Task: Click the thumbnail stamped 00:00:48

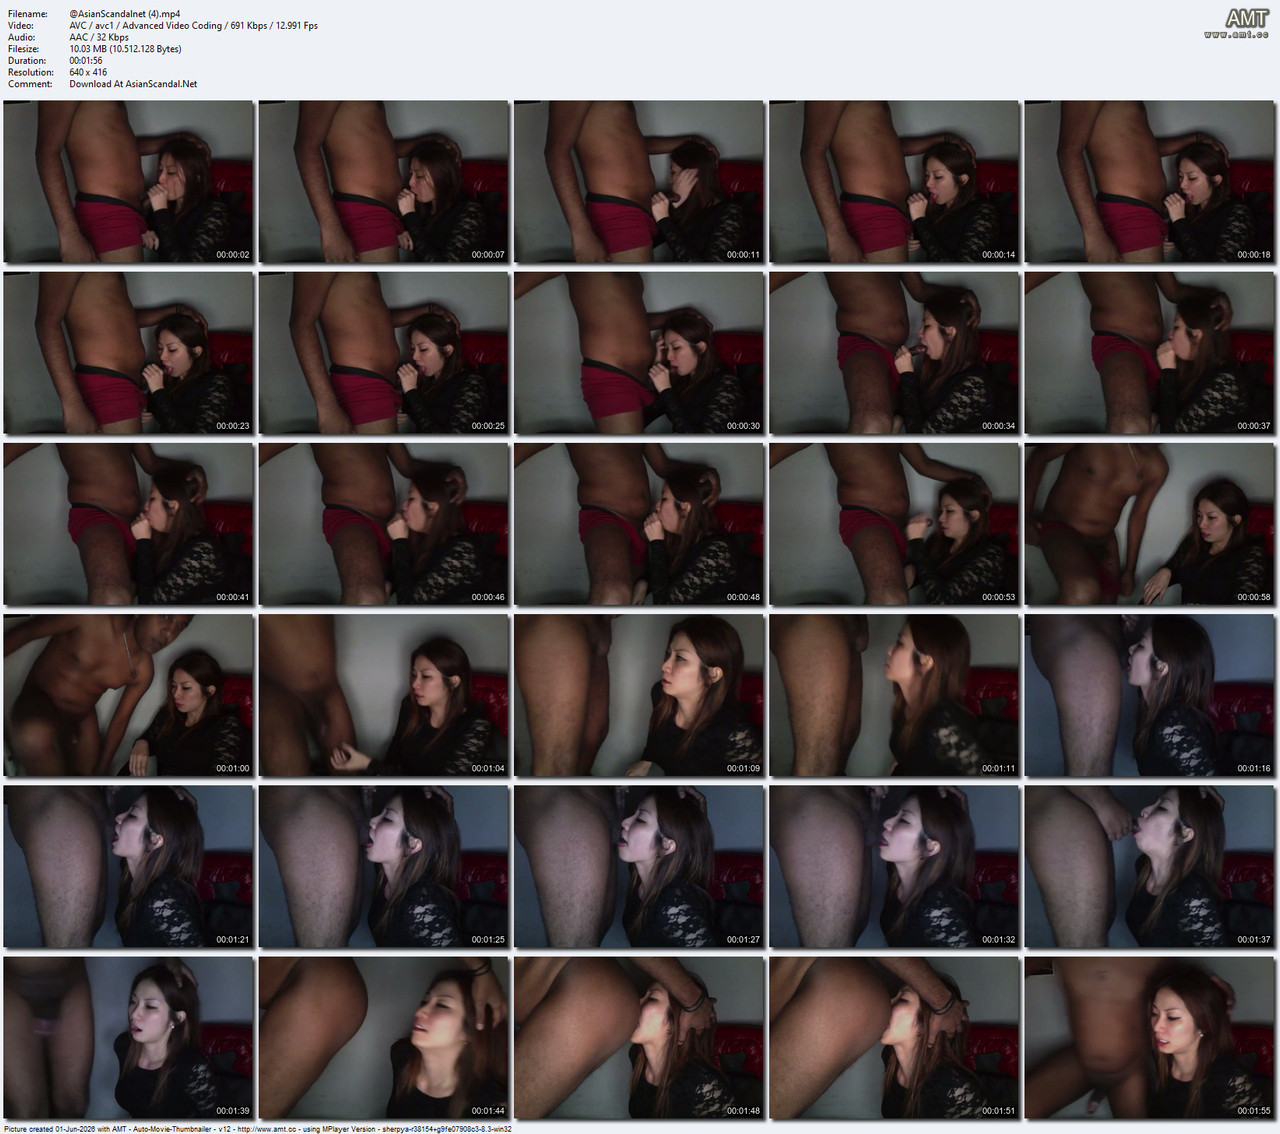Action: coord(639,524)
